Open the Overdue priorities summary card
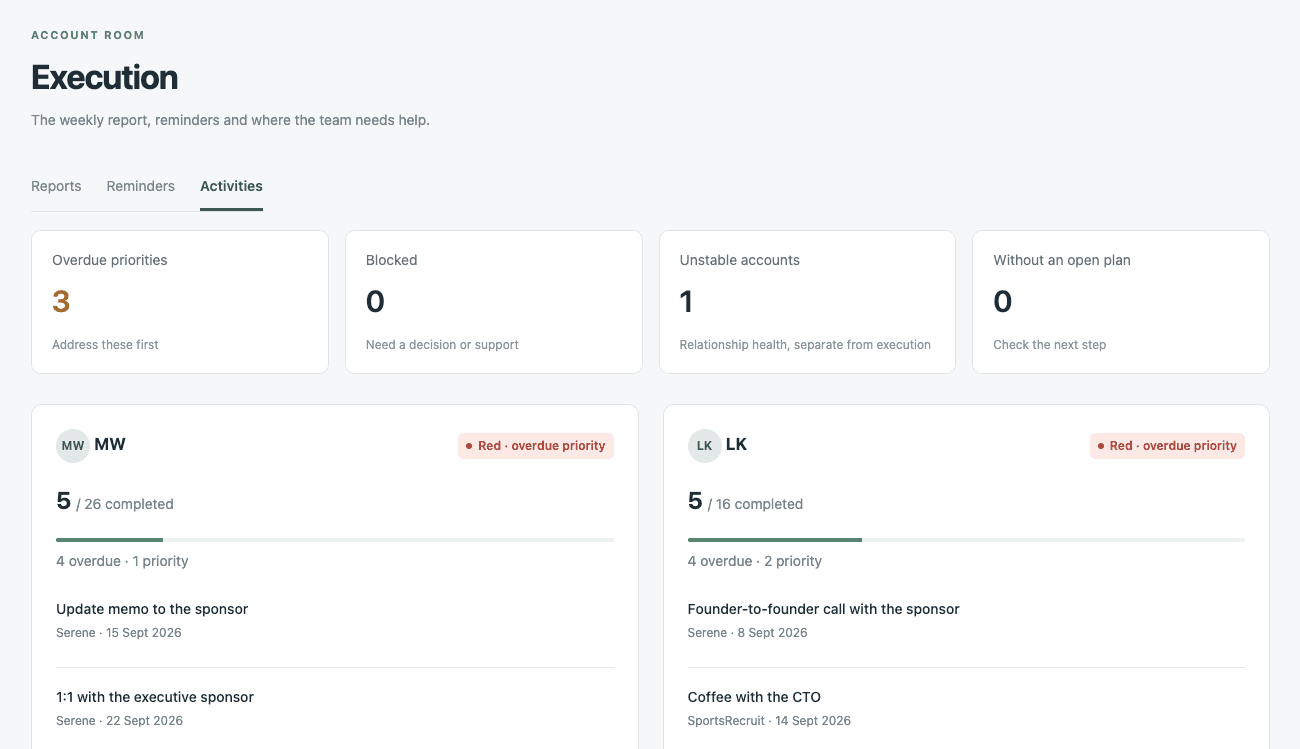1300x749 pixels. tap(180, 302)
